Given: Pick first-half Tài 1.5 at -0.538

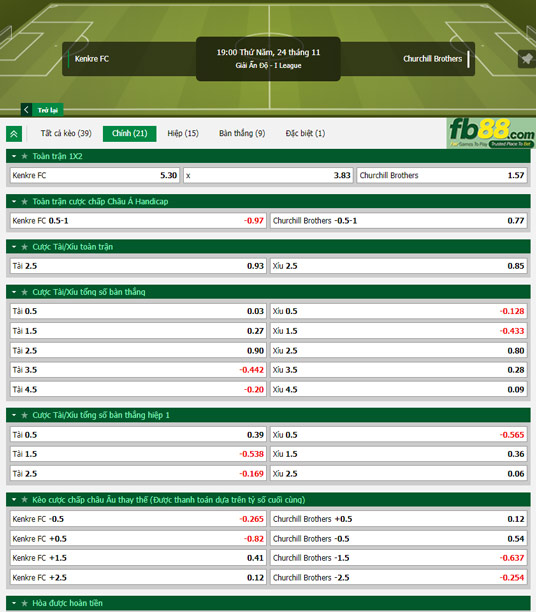Looking at the screenshot, I should [138, 454].
